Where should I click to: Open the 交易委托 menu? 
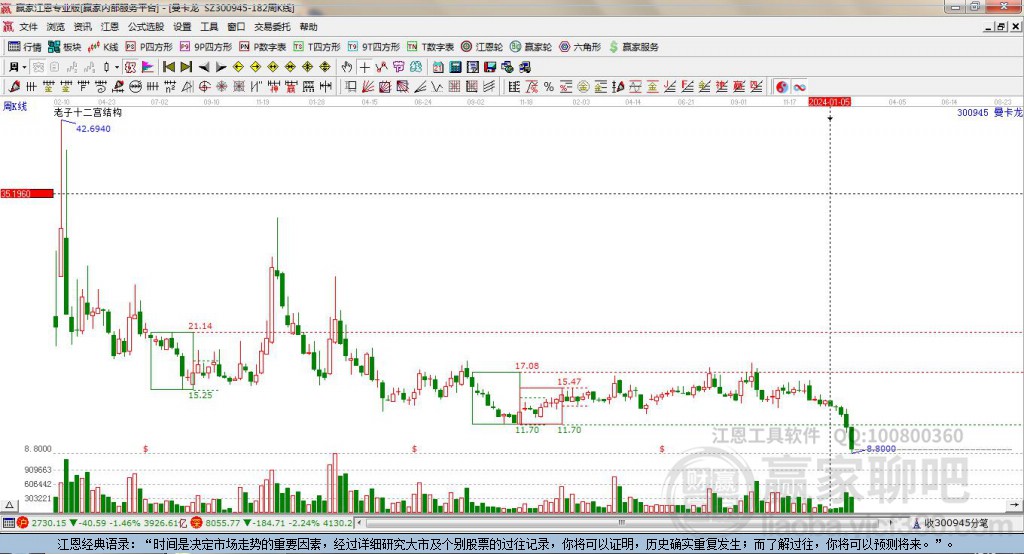point(272,27)
